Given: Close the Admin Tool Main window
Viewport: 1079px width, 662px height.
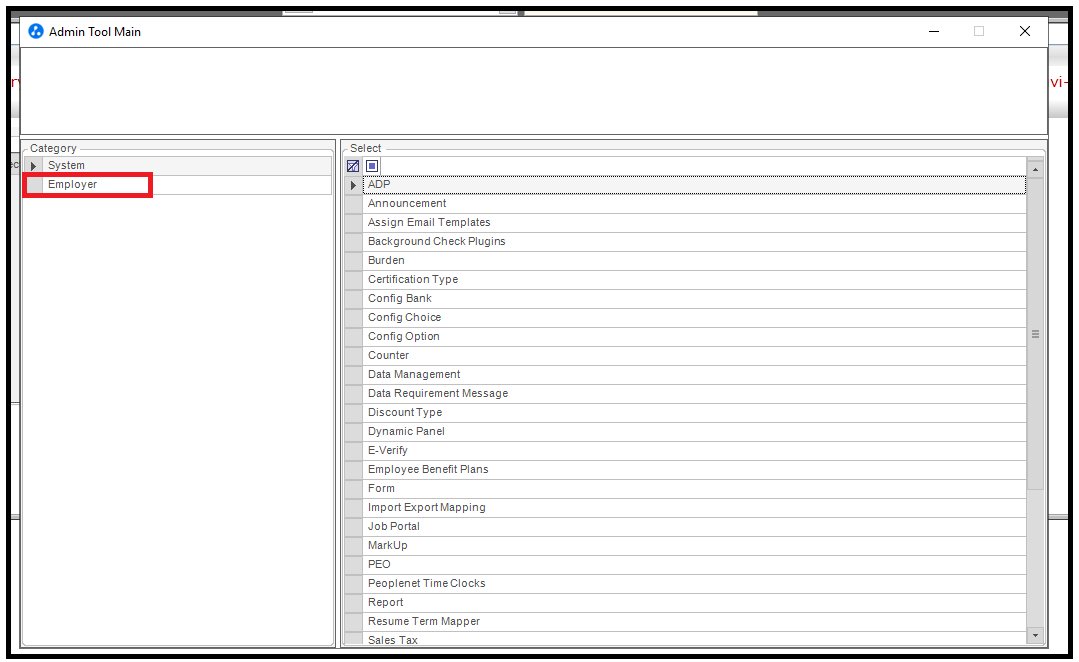Looking at the screenshot, I should pos(1025,32).
